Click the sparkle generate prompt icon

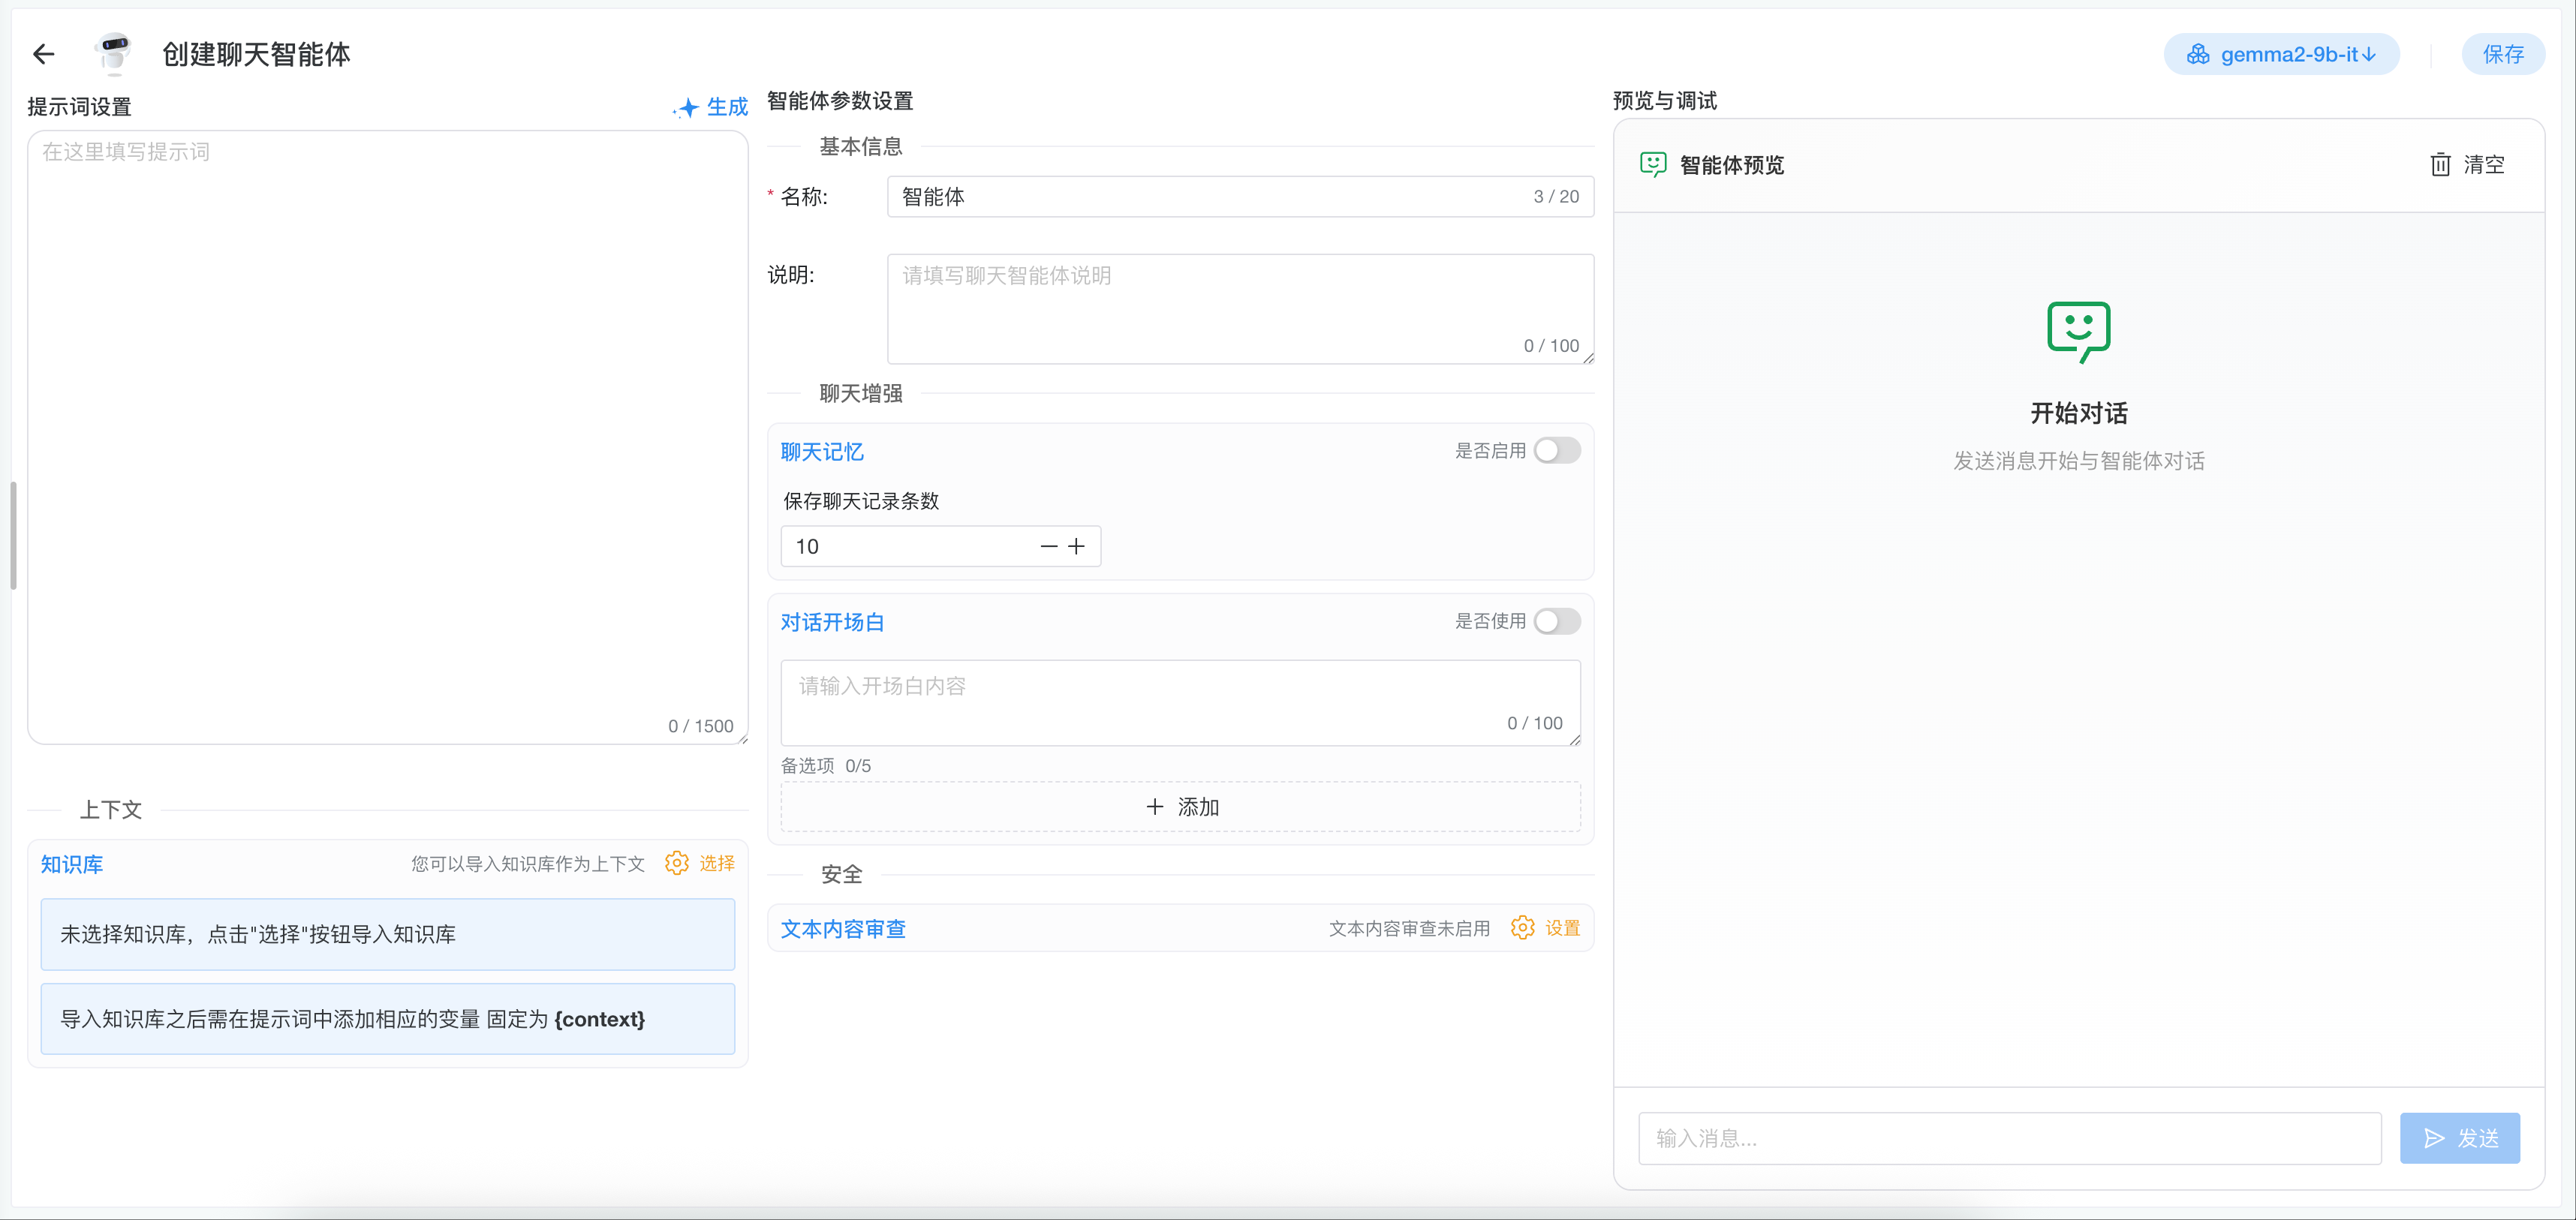pyautogui.click(x=687, y=107)
